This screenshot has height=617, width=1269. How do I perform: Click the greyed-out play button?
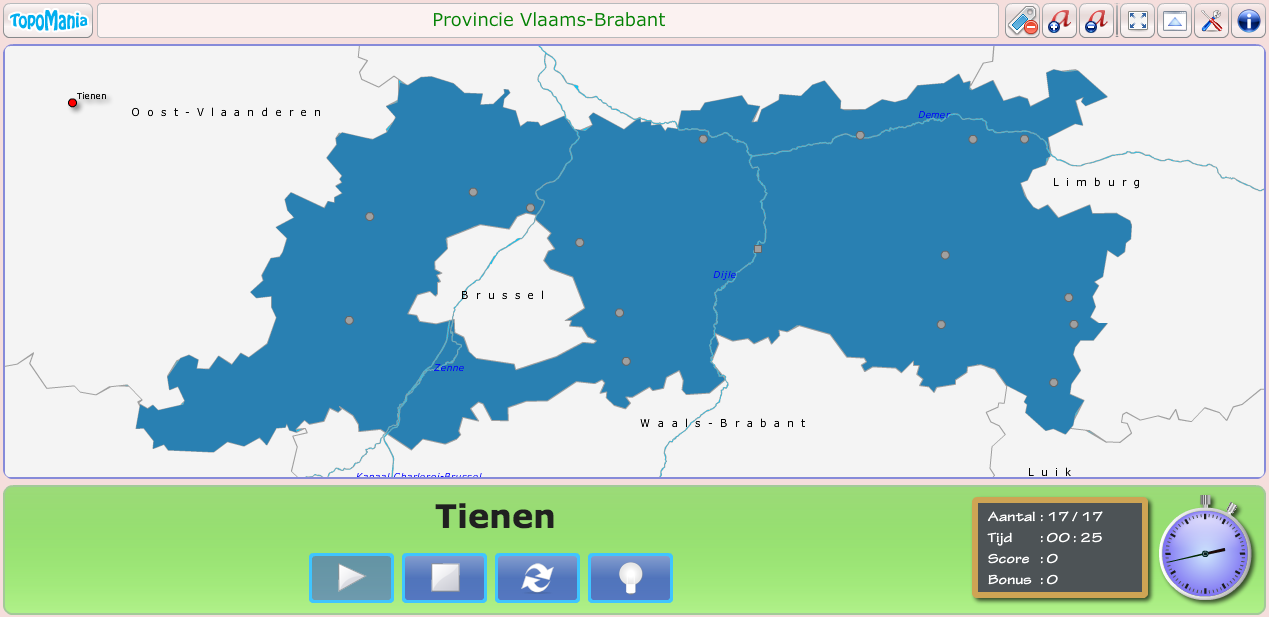(351, 578)
